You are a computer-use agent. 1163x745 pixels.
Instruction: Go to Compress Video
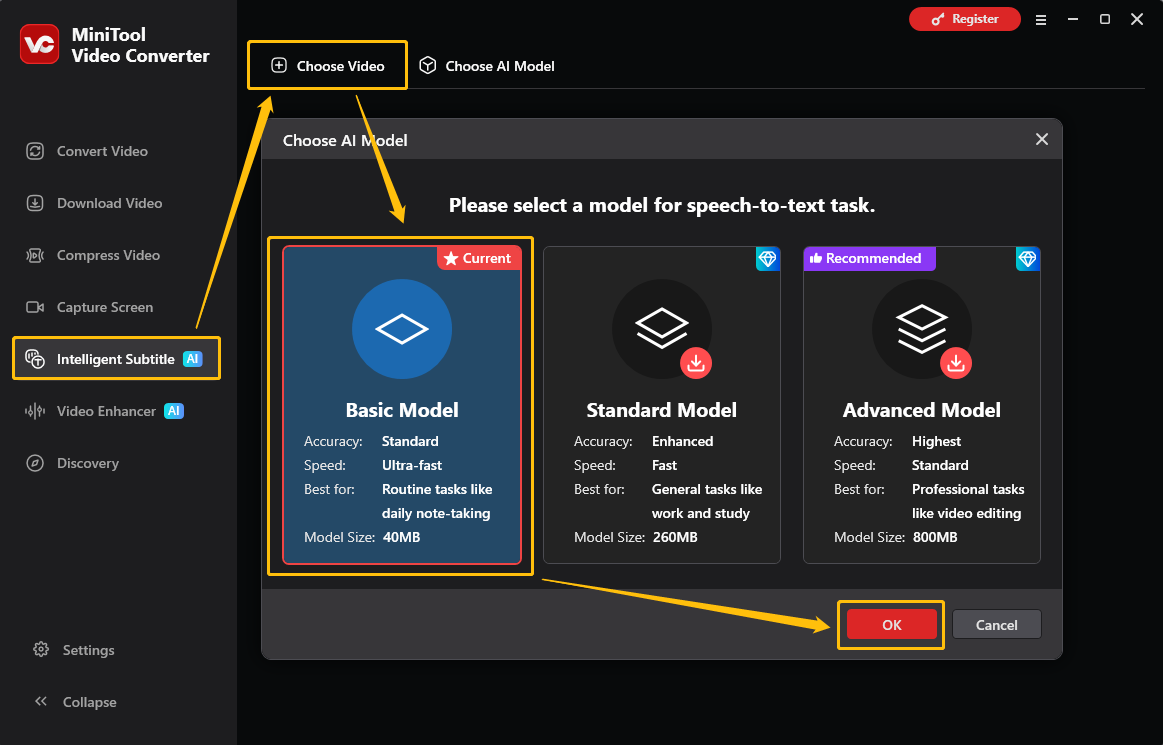tap(93, 255)
